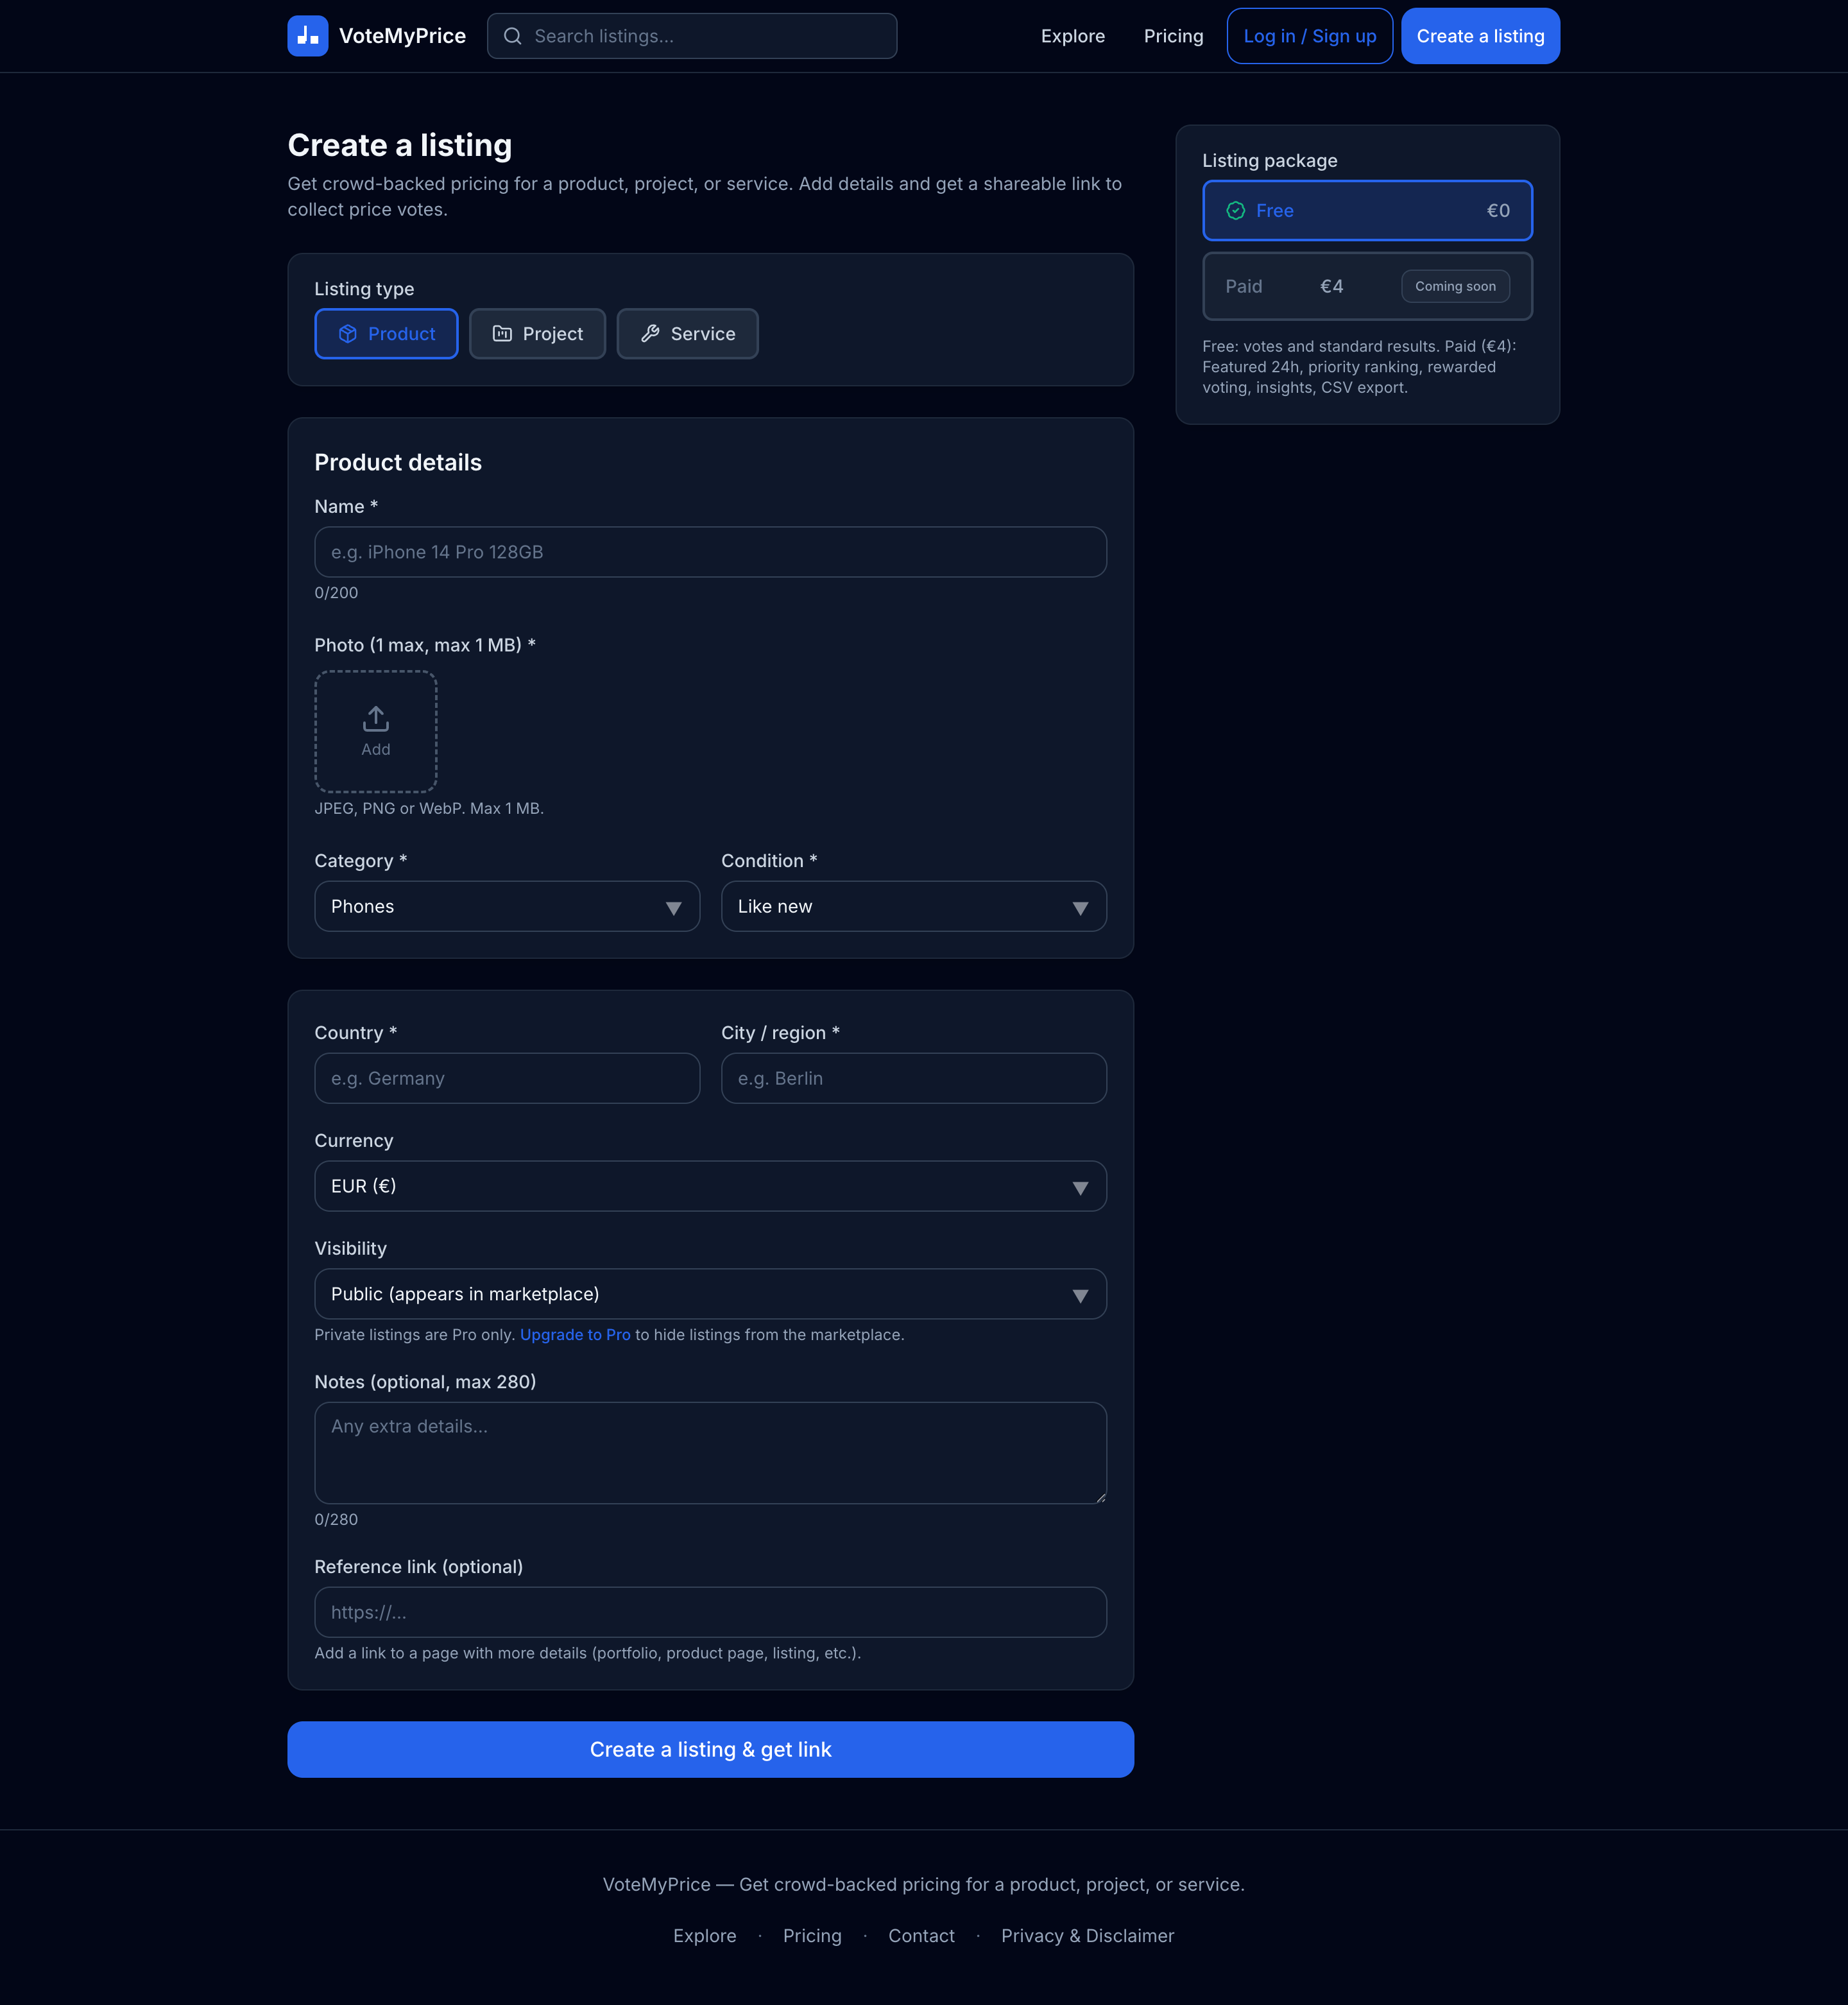Open the Visibility dropdown showing Public

710,1293
